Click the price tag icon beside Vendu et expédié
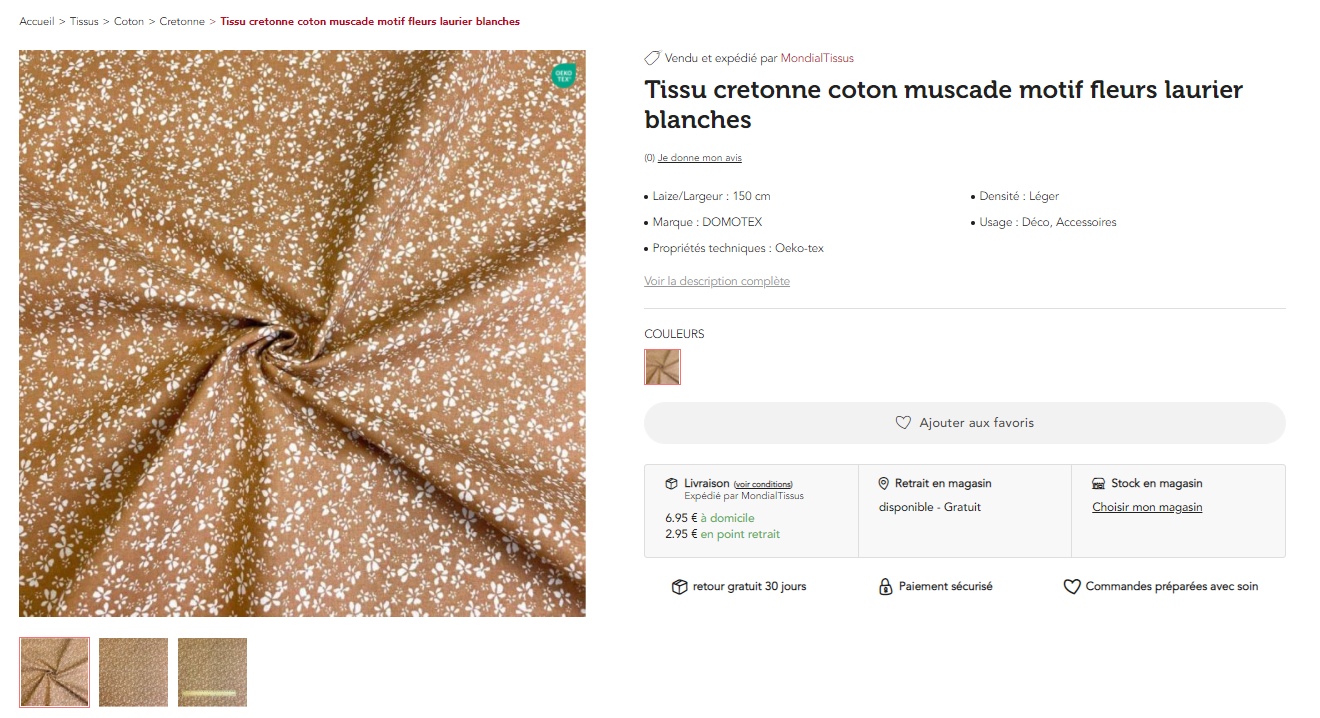This screenshot has height=718, width=1320. pos(652,58)
